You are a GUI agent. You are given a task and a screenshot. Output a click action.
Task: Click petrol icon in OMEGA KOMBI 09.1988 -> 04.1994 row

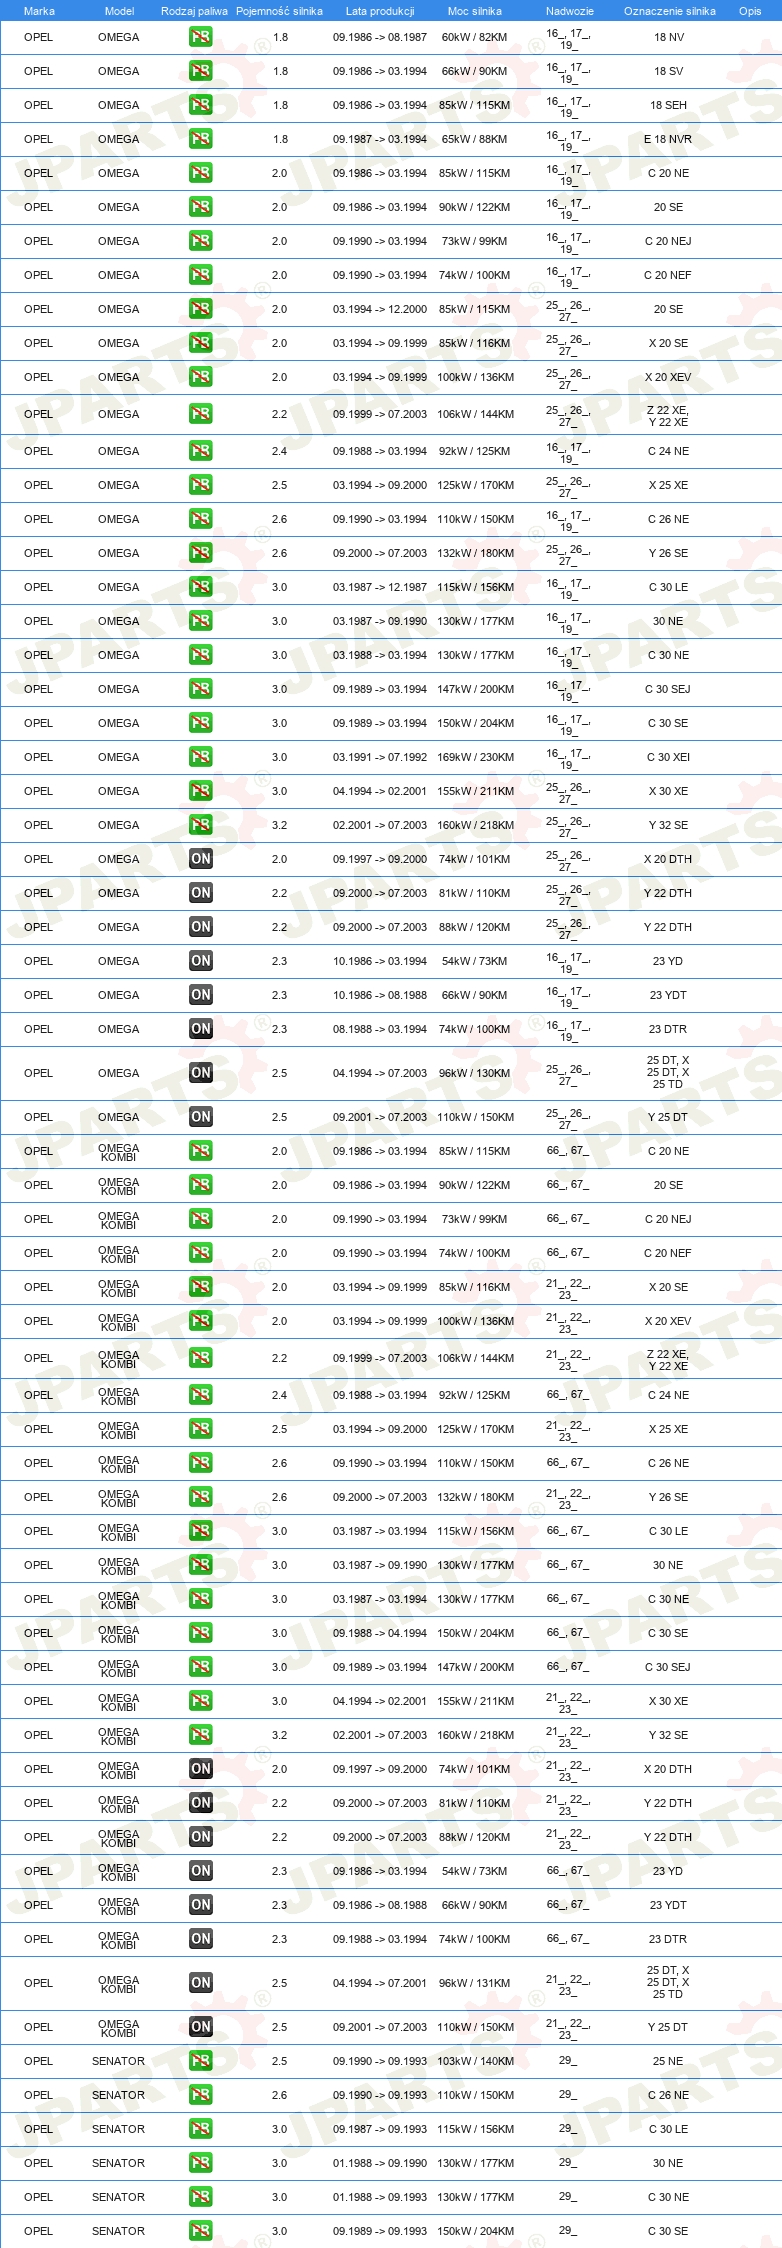click(x=200, y=1633)
